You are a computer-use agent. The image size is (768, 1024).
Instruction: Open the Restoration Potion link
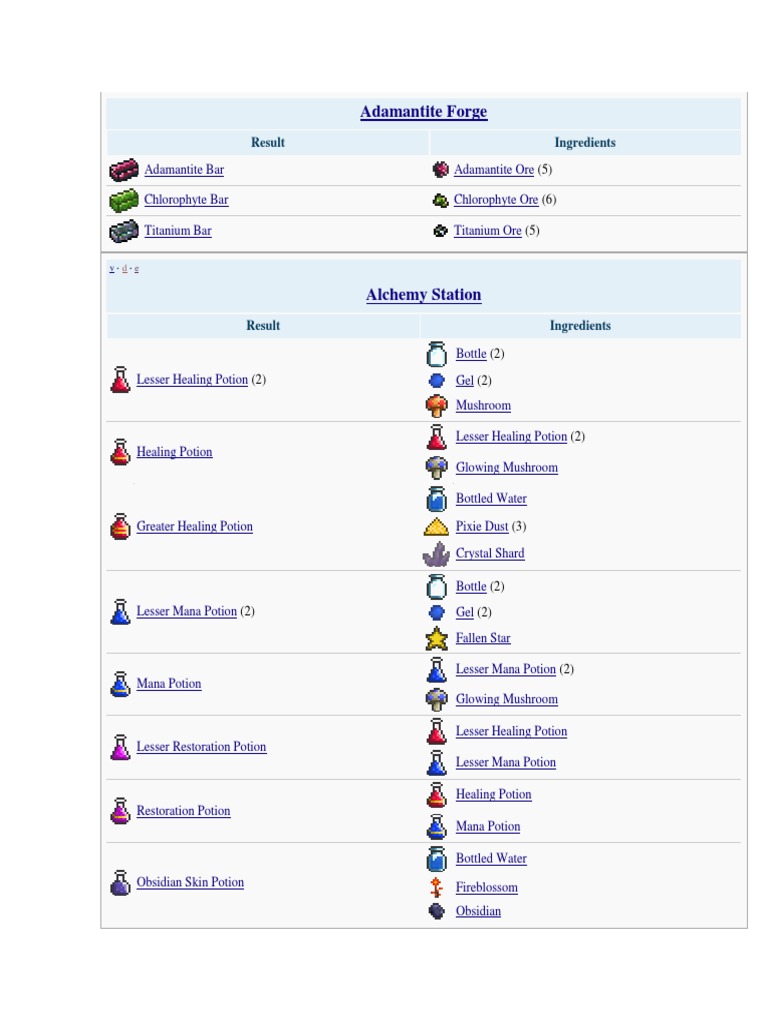tap(184, 810)
